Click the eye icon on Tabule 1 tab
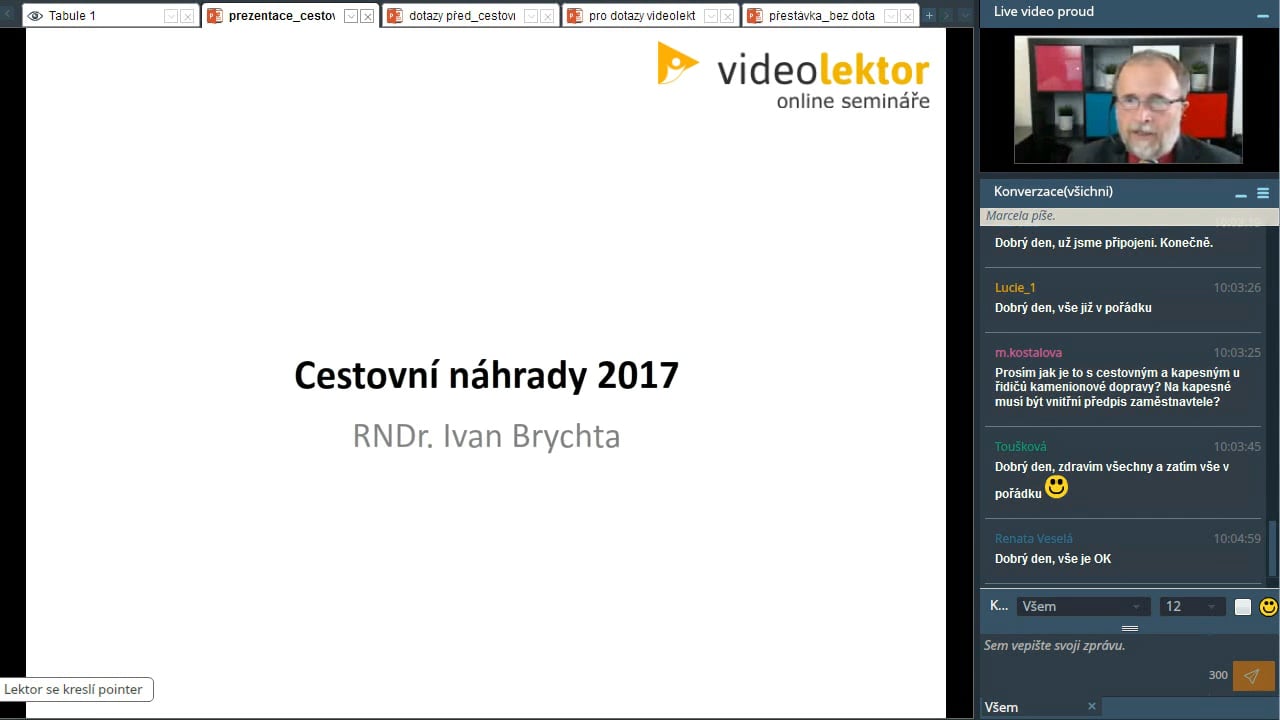The height and width of the screenshot is (720, 1280). coord(35,16)
